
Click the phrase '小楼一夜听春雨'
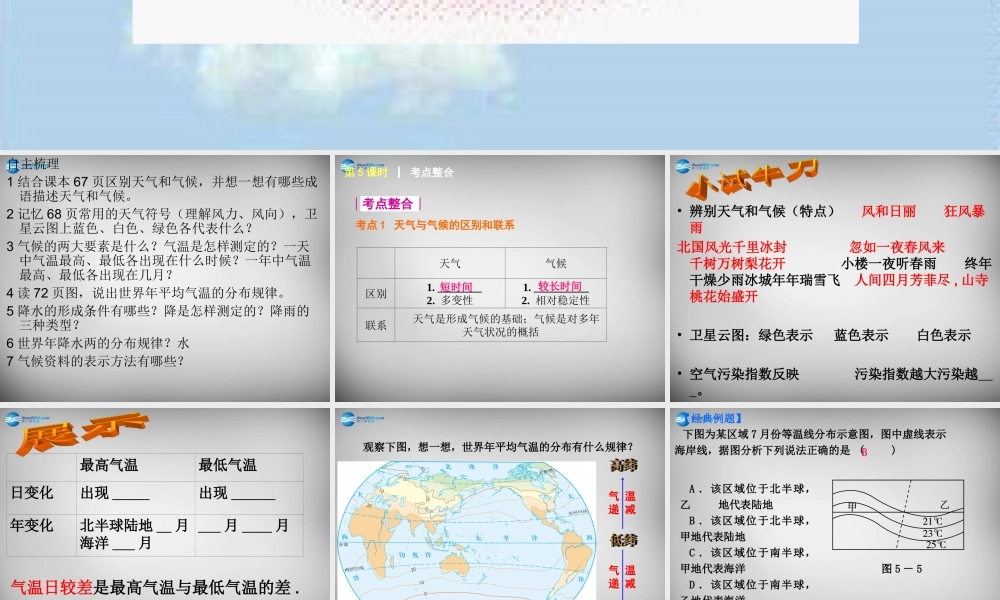pyautogui.click(x=888, y=263)
